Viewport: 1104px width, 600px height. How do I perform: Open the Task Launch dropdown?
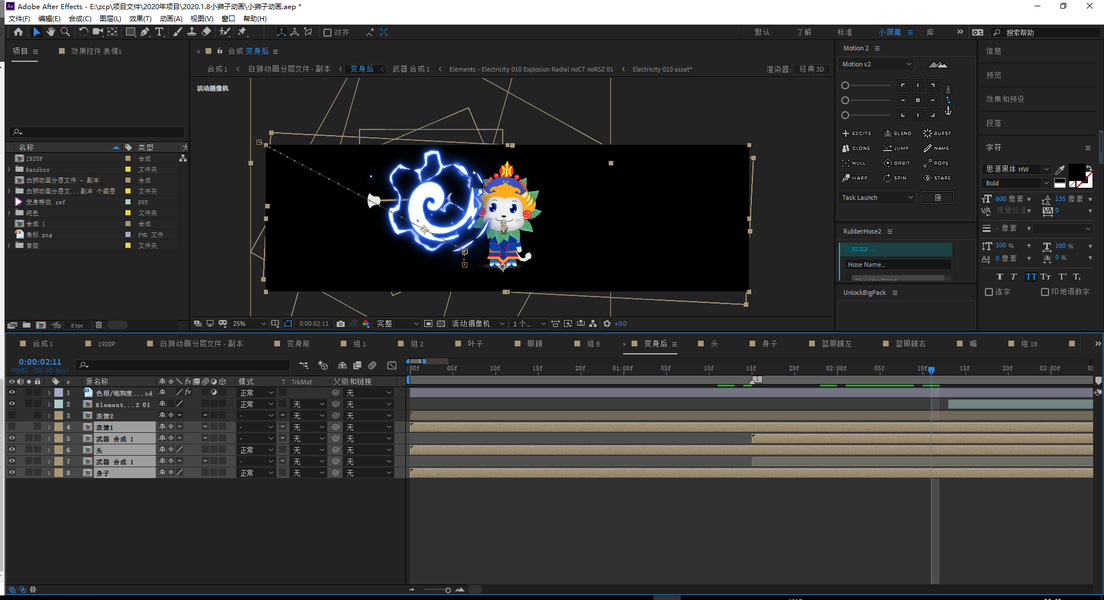877,198
